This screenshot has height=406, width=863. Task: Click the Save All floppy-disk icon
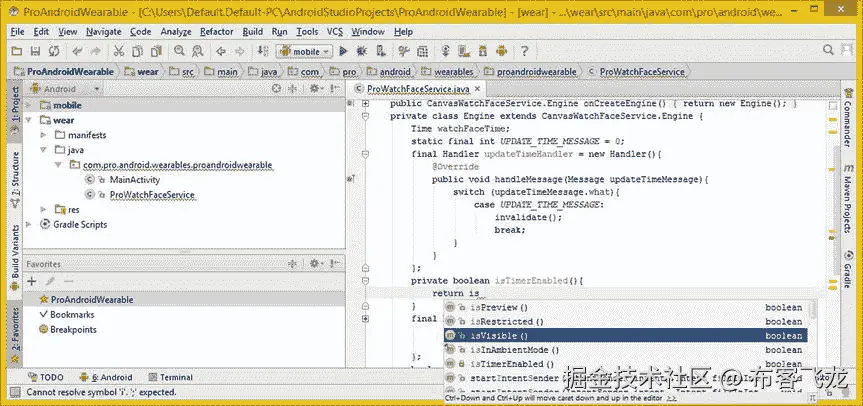tap(35, 51)
